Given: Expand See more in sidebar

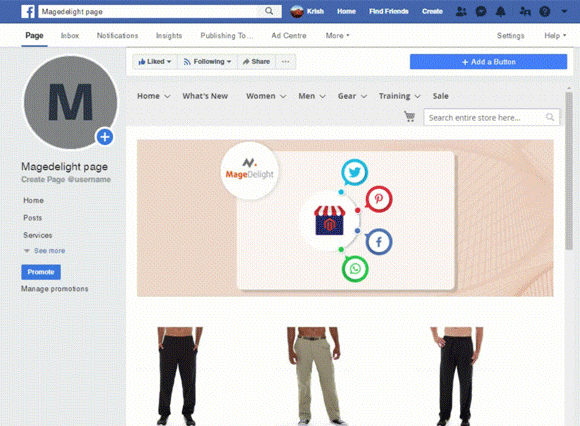Looking at the screenshot, I should pos(44,251).
